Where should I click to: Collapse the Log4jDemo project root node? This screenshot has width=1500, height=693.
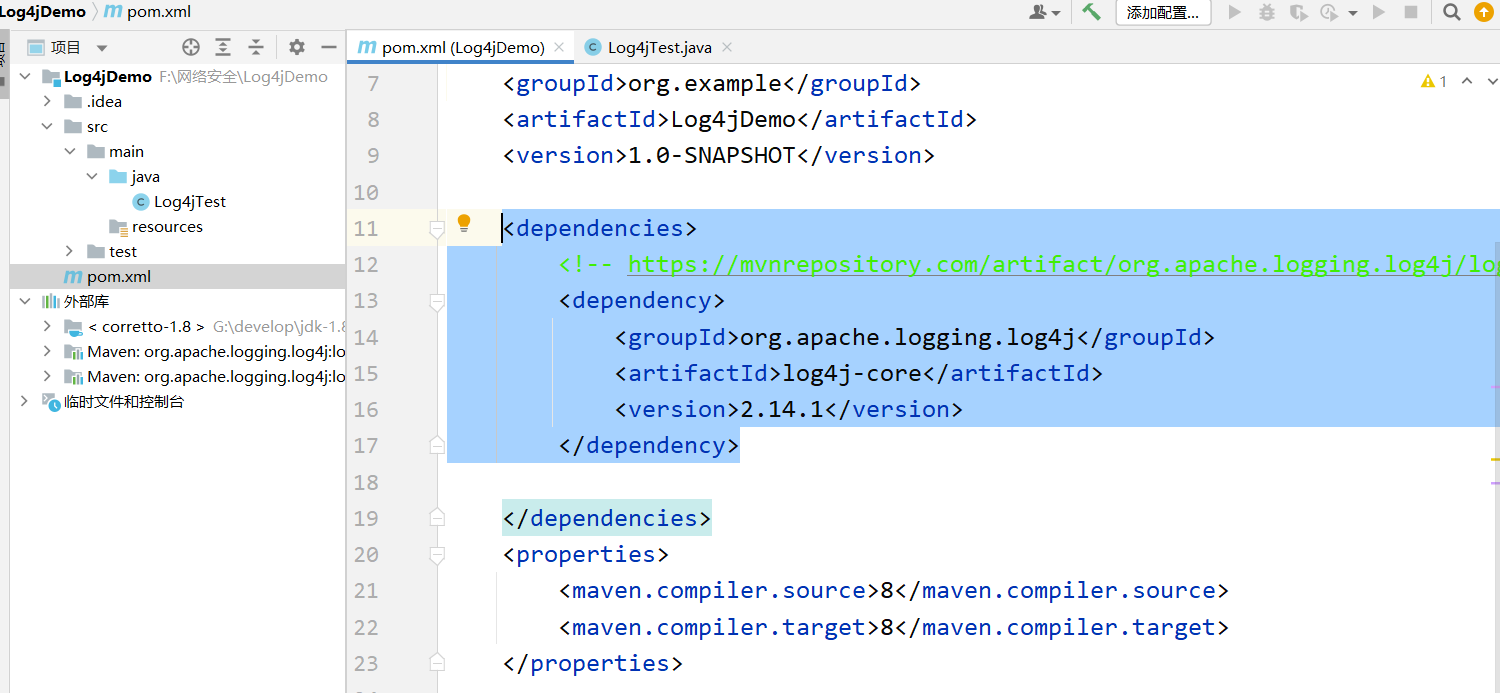point(24,77)
